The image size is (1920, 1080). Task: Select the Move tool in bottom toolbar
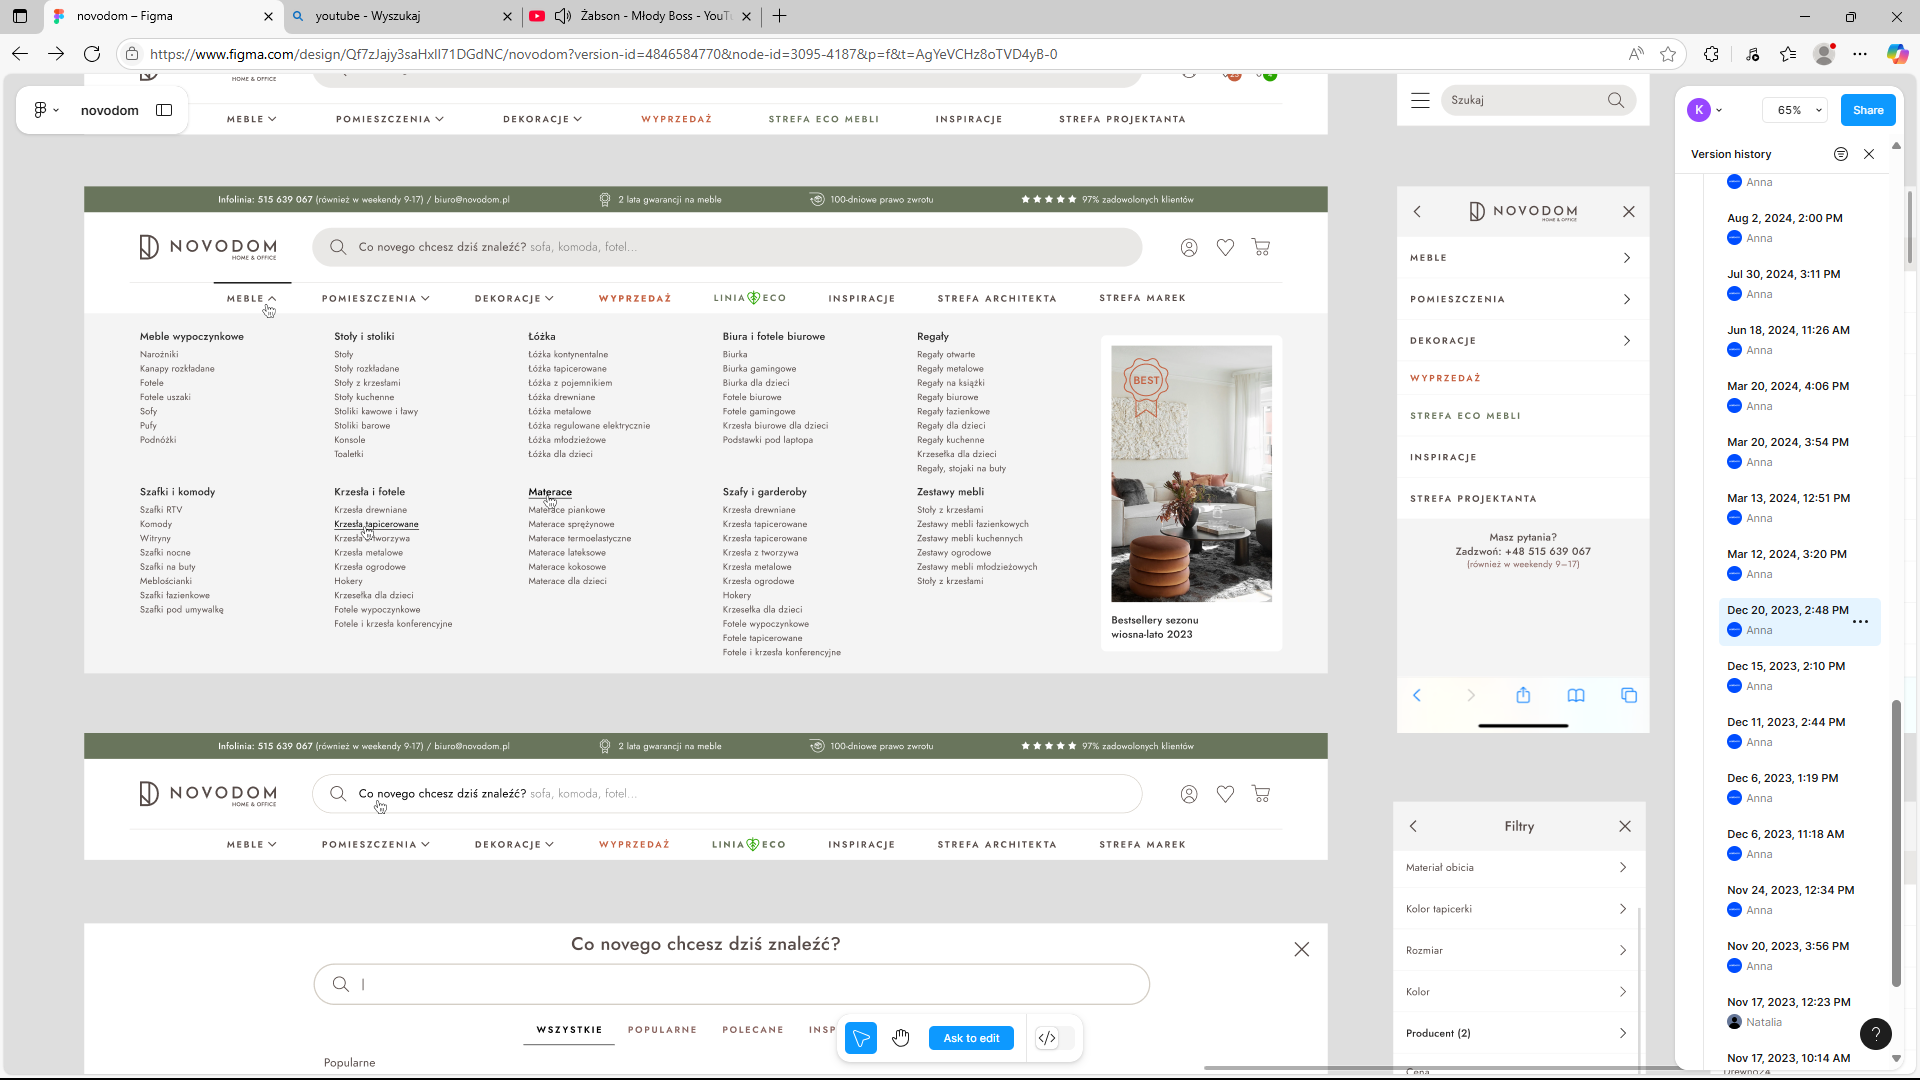coord(860,1038)
